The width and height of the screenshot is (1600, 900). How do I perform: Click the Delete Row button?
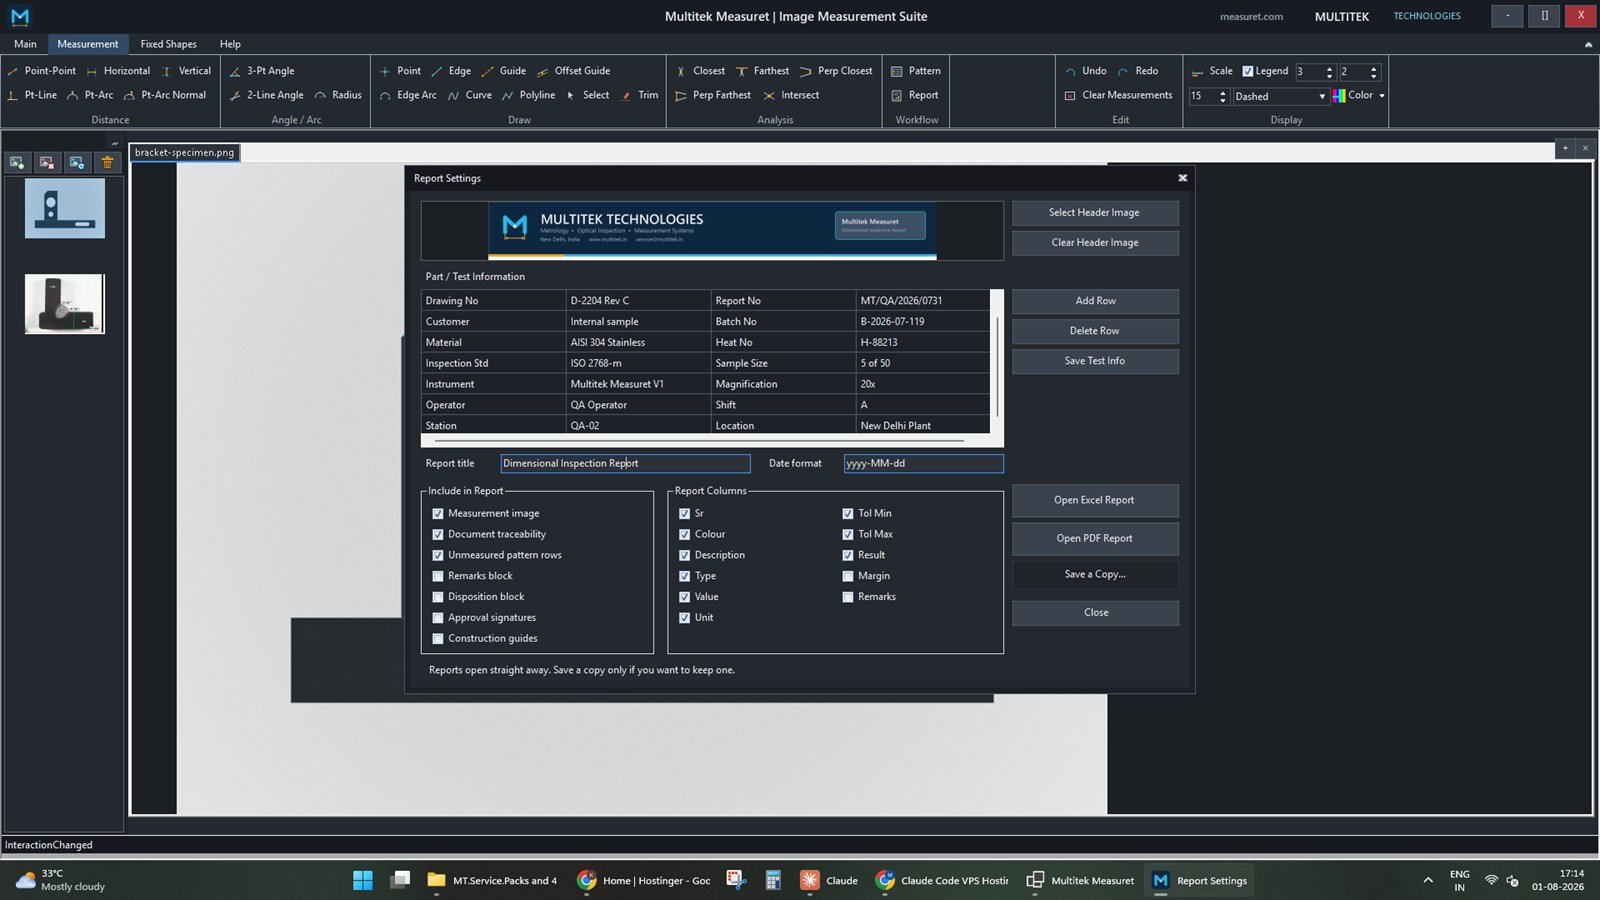click(x=1095, y=331)
